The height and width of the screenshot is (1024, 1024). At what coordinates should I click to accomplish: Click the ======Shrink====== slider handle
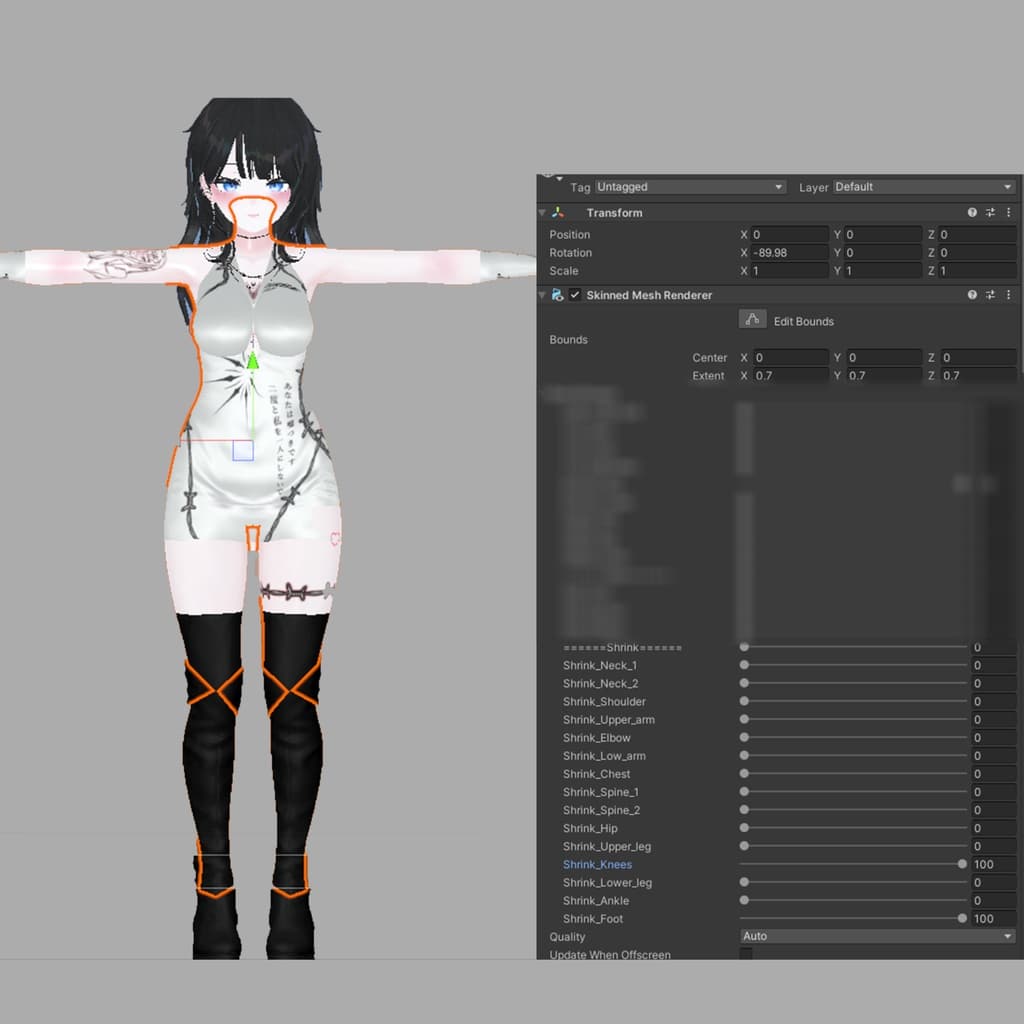(x=744, y=647)
